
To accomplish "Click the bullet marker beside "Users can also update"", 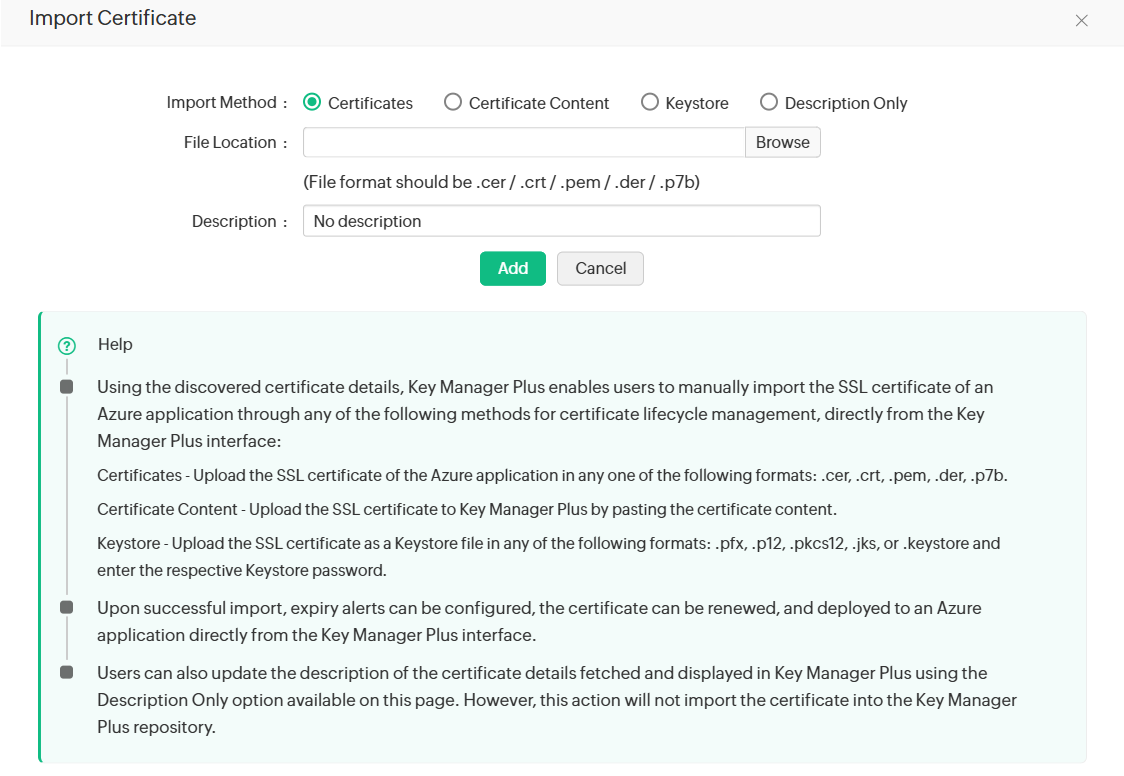I will click(x=67, y=673).
